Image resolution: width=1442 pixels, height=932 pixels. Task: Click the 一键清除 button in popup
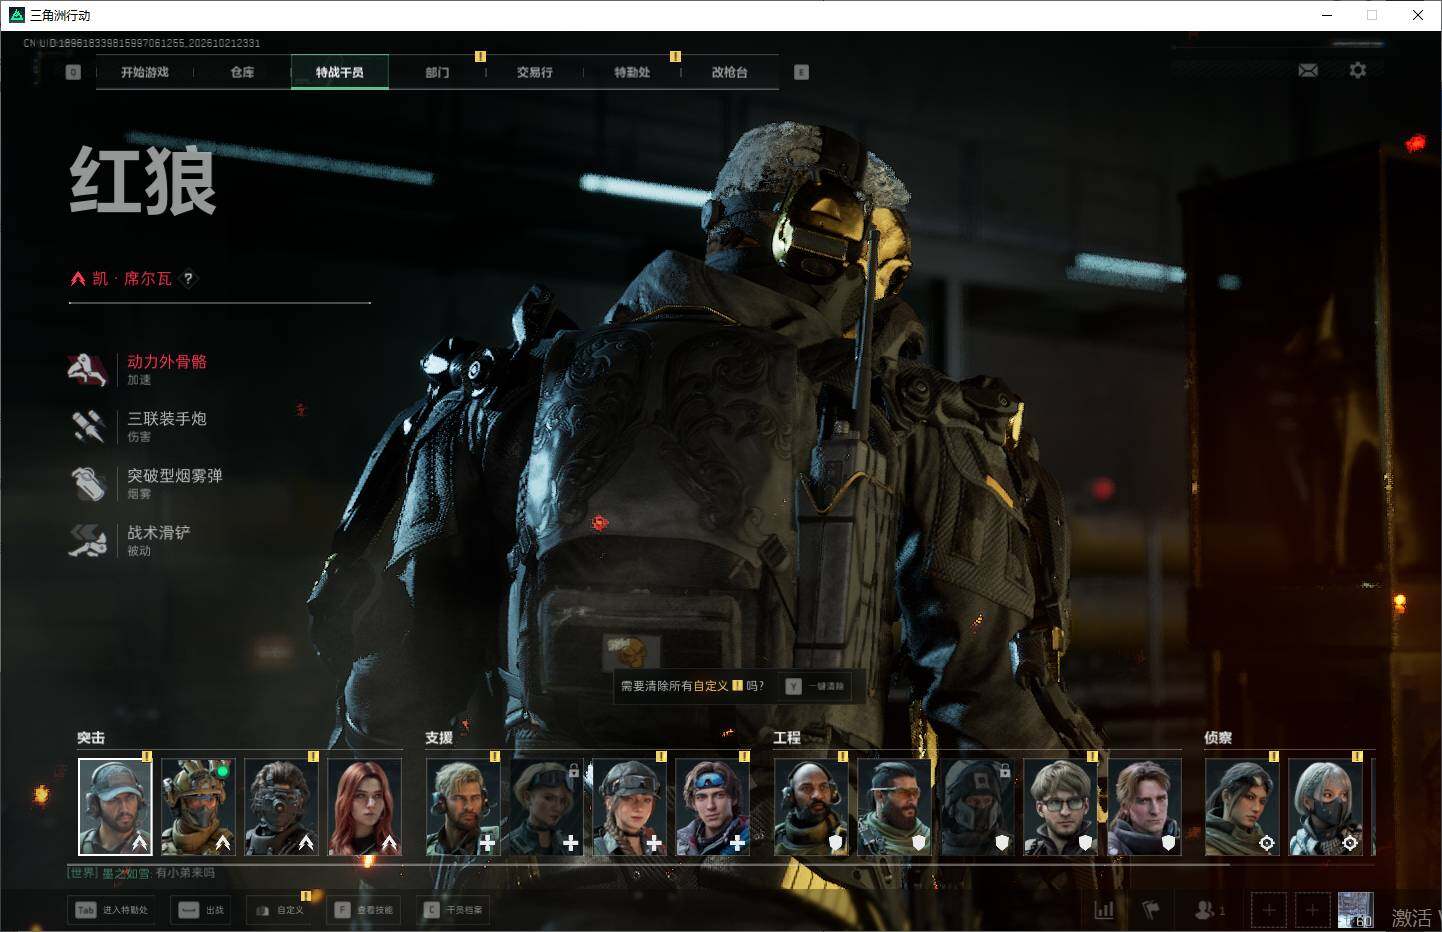click(x=816, y=686)
